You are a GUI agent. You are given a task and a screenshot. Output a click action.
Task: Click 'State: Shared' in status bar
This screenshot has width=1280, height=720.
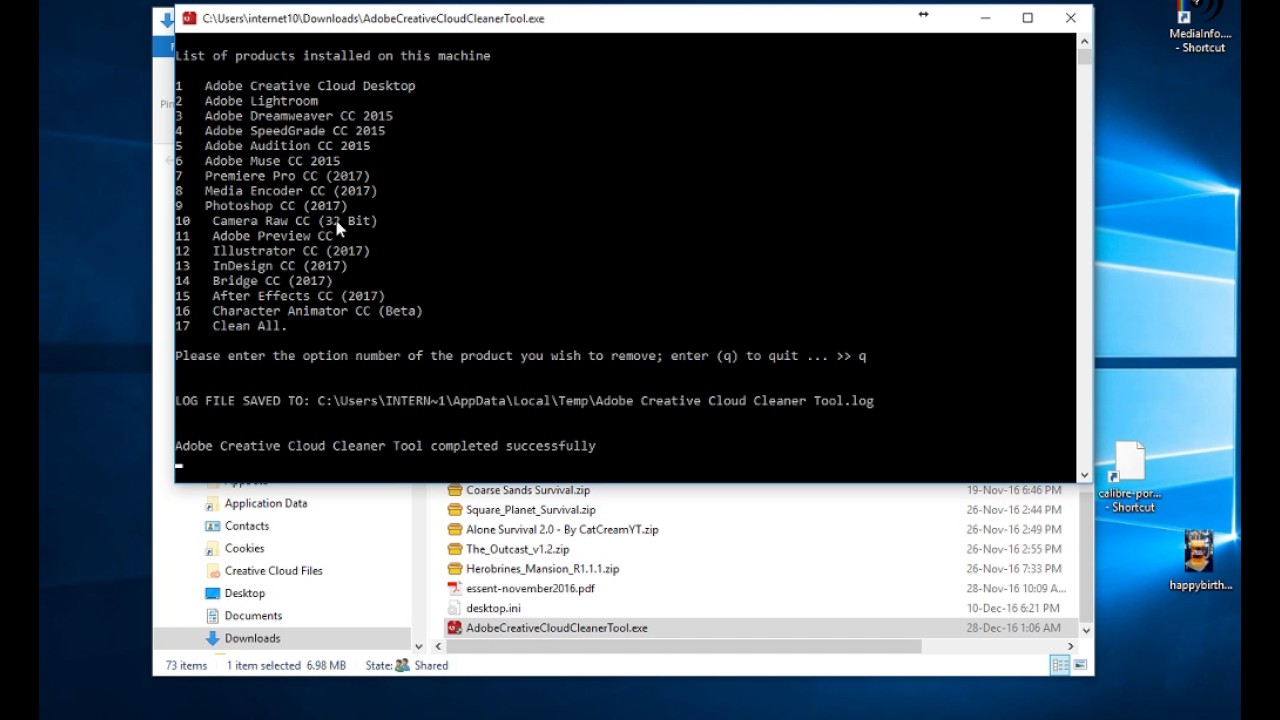pos(407,665)
